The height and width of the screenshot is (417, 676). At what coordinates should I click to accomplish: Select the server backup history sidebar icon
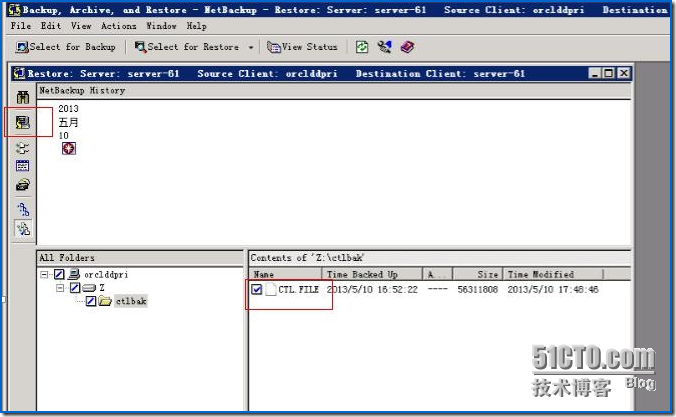point(22,122)
